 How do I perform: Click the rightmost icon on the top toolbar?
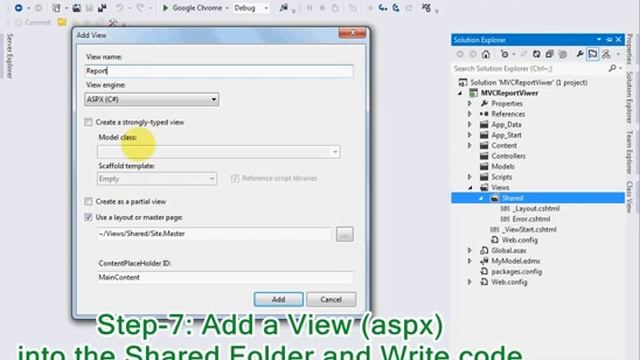click(x=426, y=8)
